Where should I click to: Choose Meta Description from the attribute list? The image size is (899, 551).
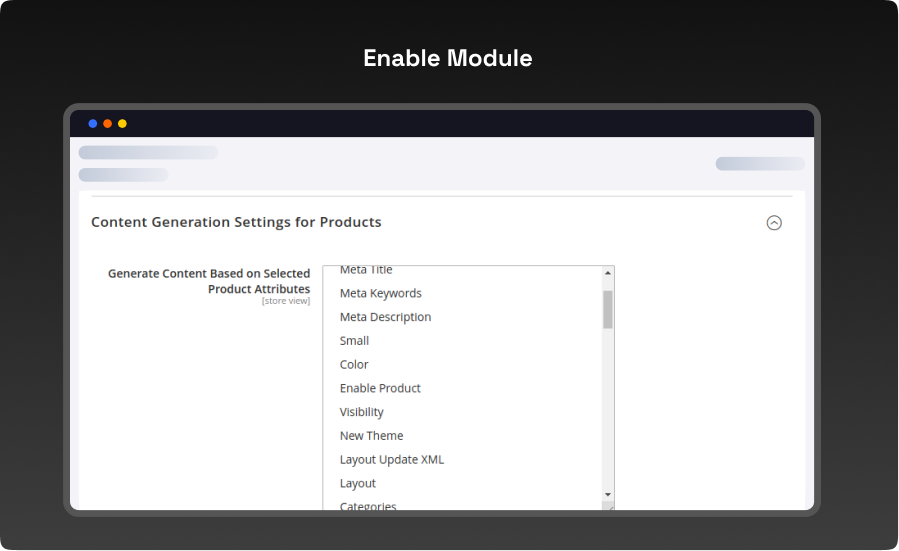point(385,317)
